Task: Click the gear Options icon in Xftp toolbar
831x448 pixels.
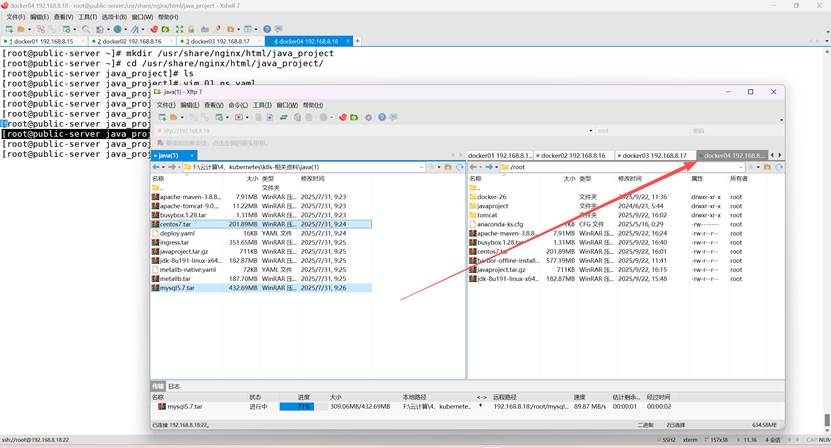Action: click(x=368, y=117)
